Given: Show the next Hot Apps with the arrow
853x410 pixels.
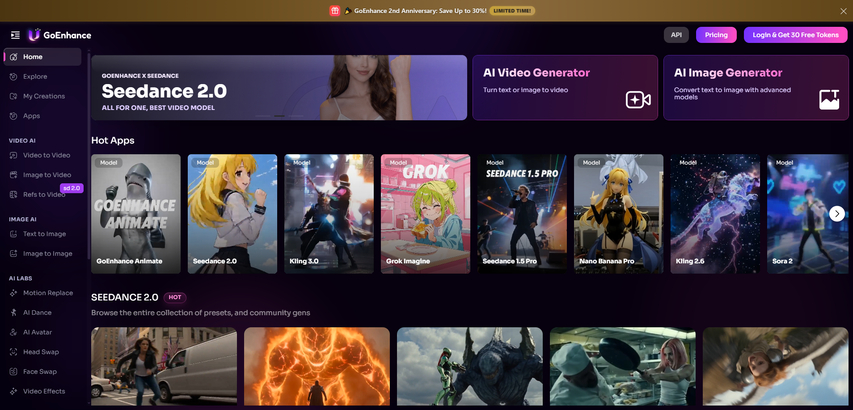Looking at the screenshot, I should pyautogui.click(x=837, y=213).
